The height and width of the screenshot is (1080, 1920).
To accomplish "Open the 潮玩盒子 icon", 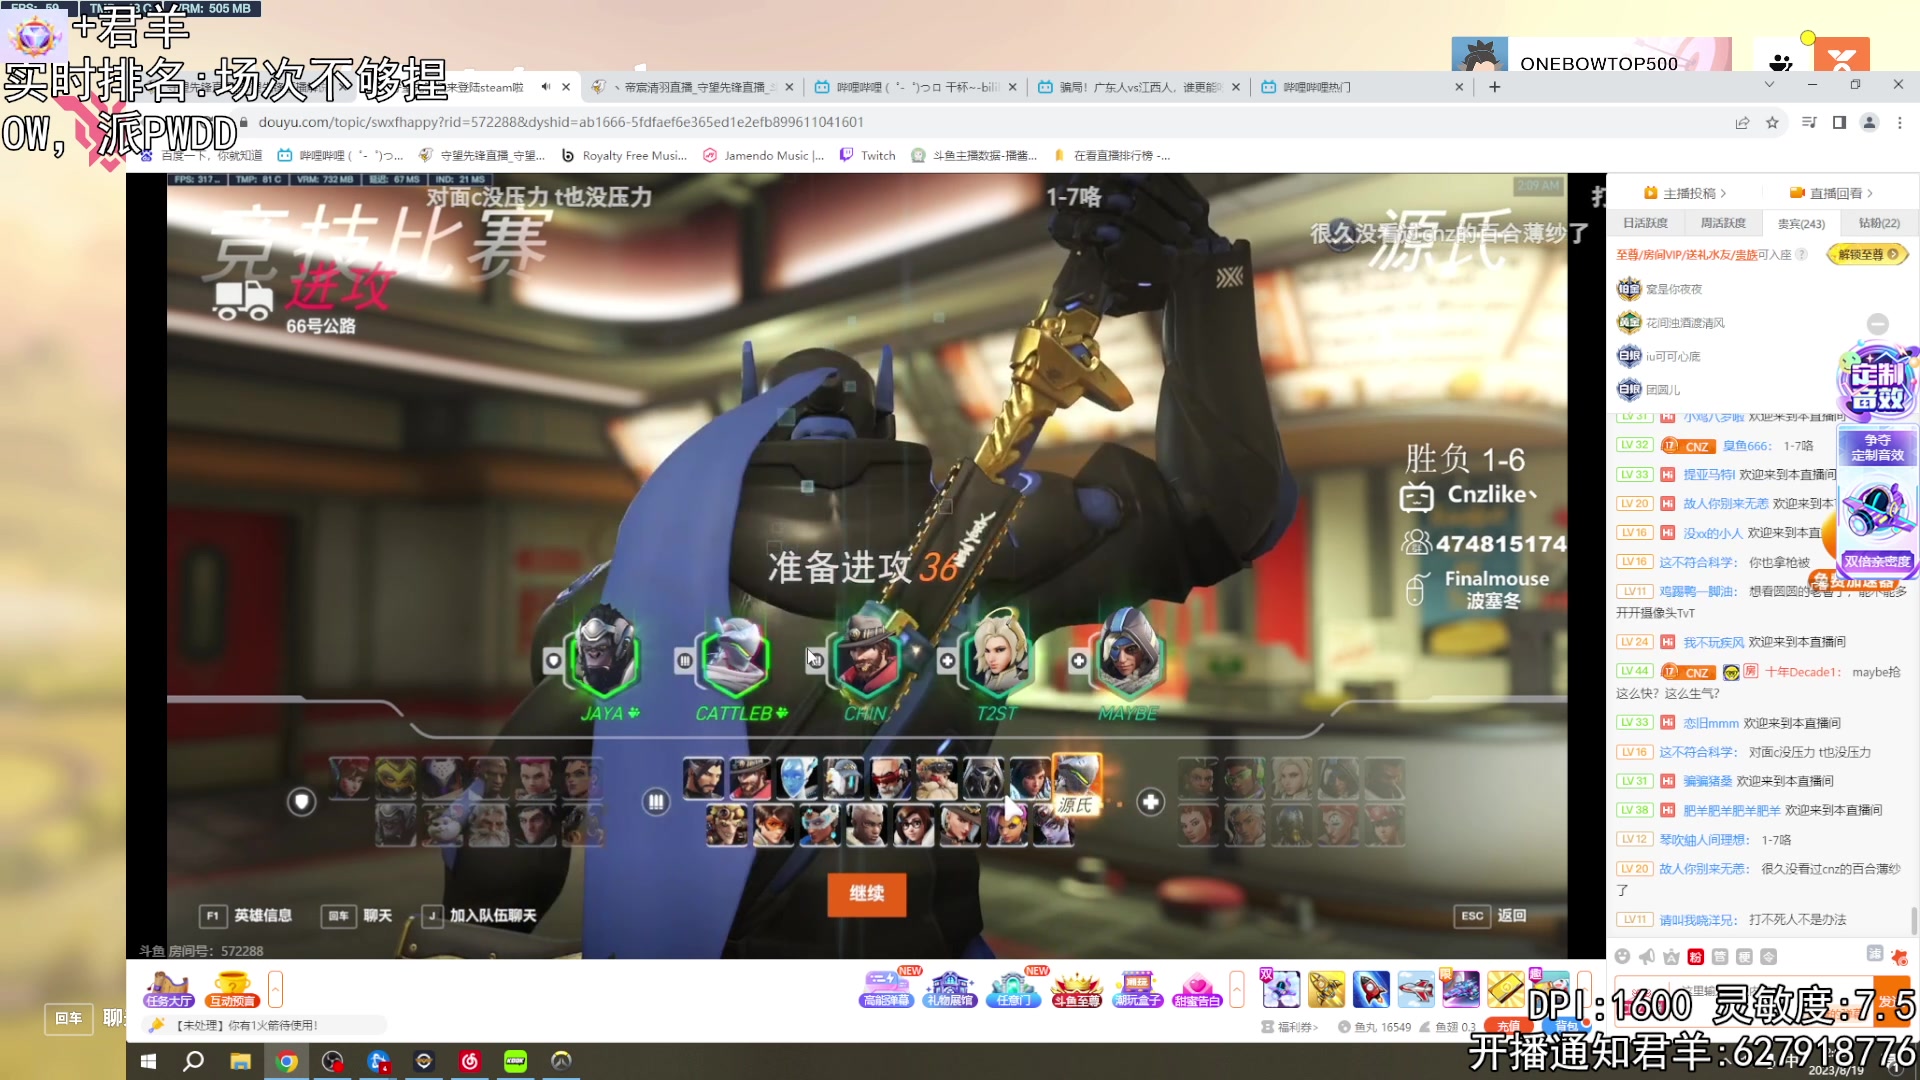I will [x=1138, y=989].
